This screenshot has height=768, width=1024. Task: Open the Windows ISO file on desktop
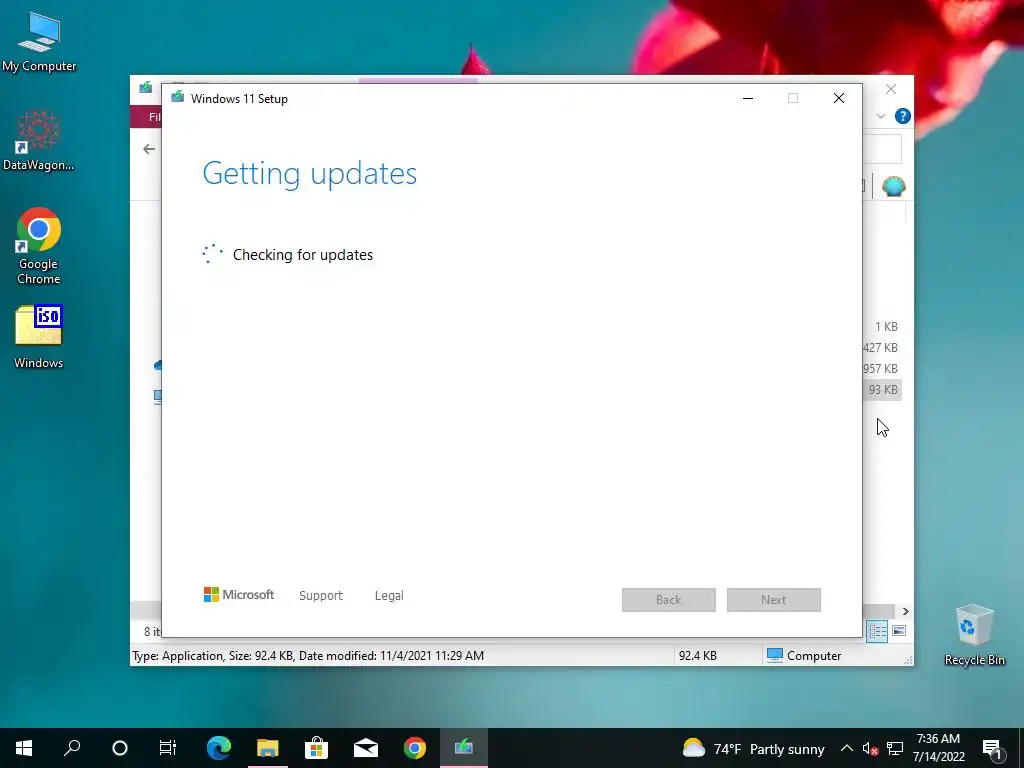39,336
